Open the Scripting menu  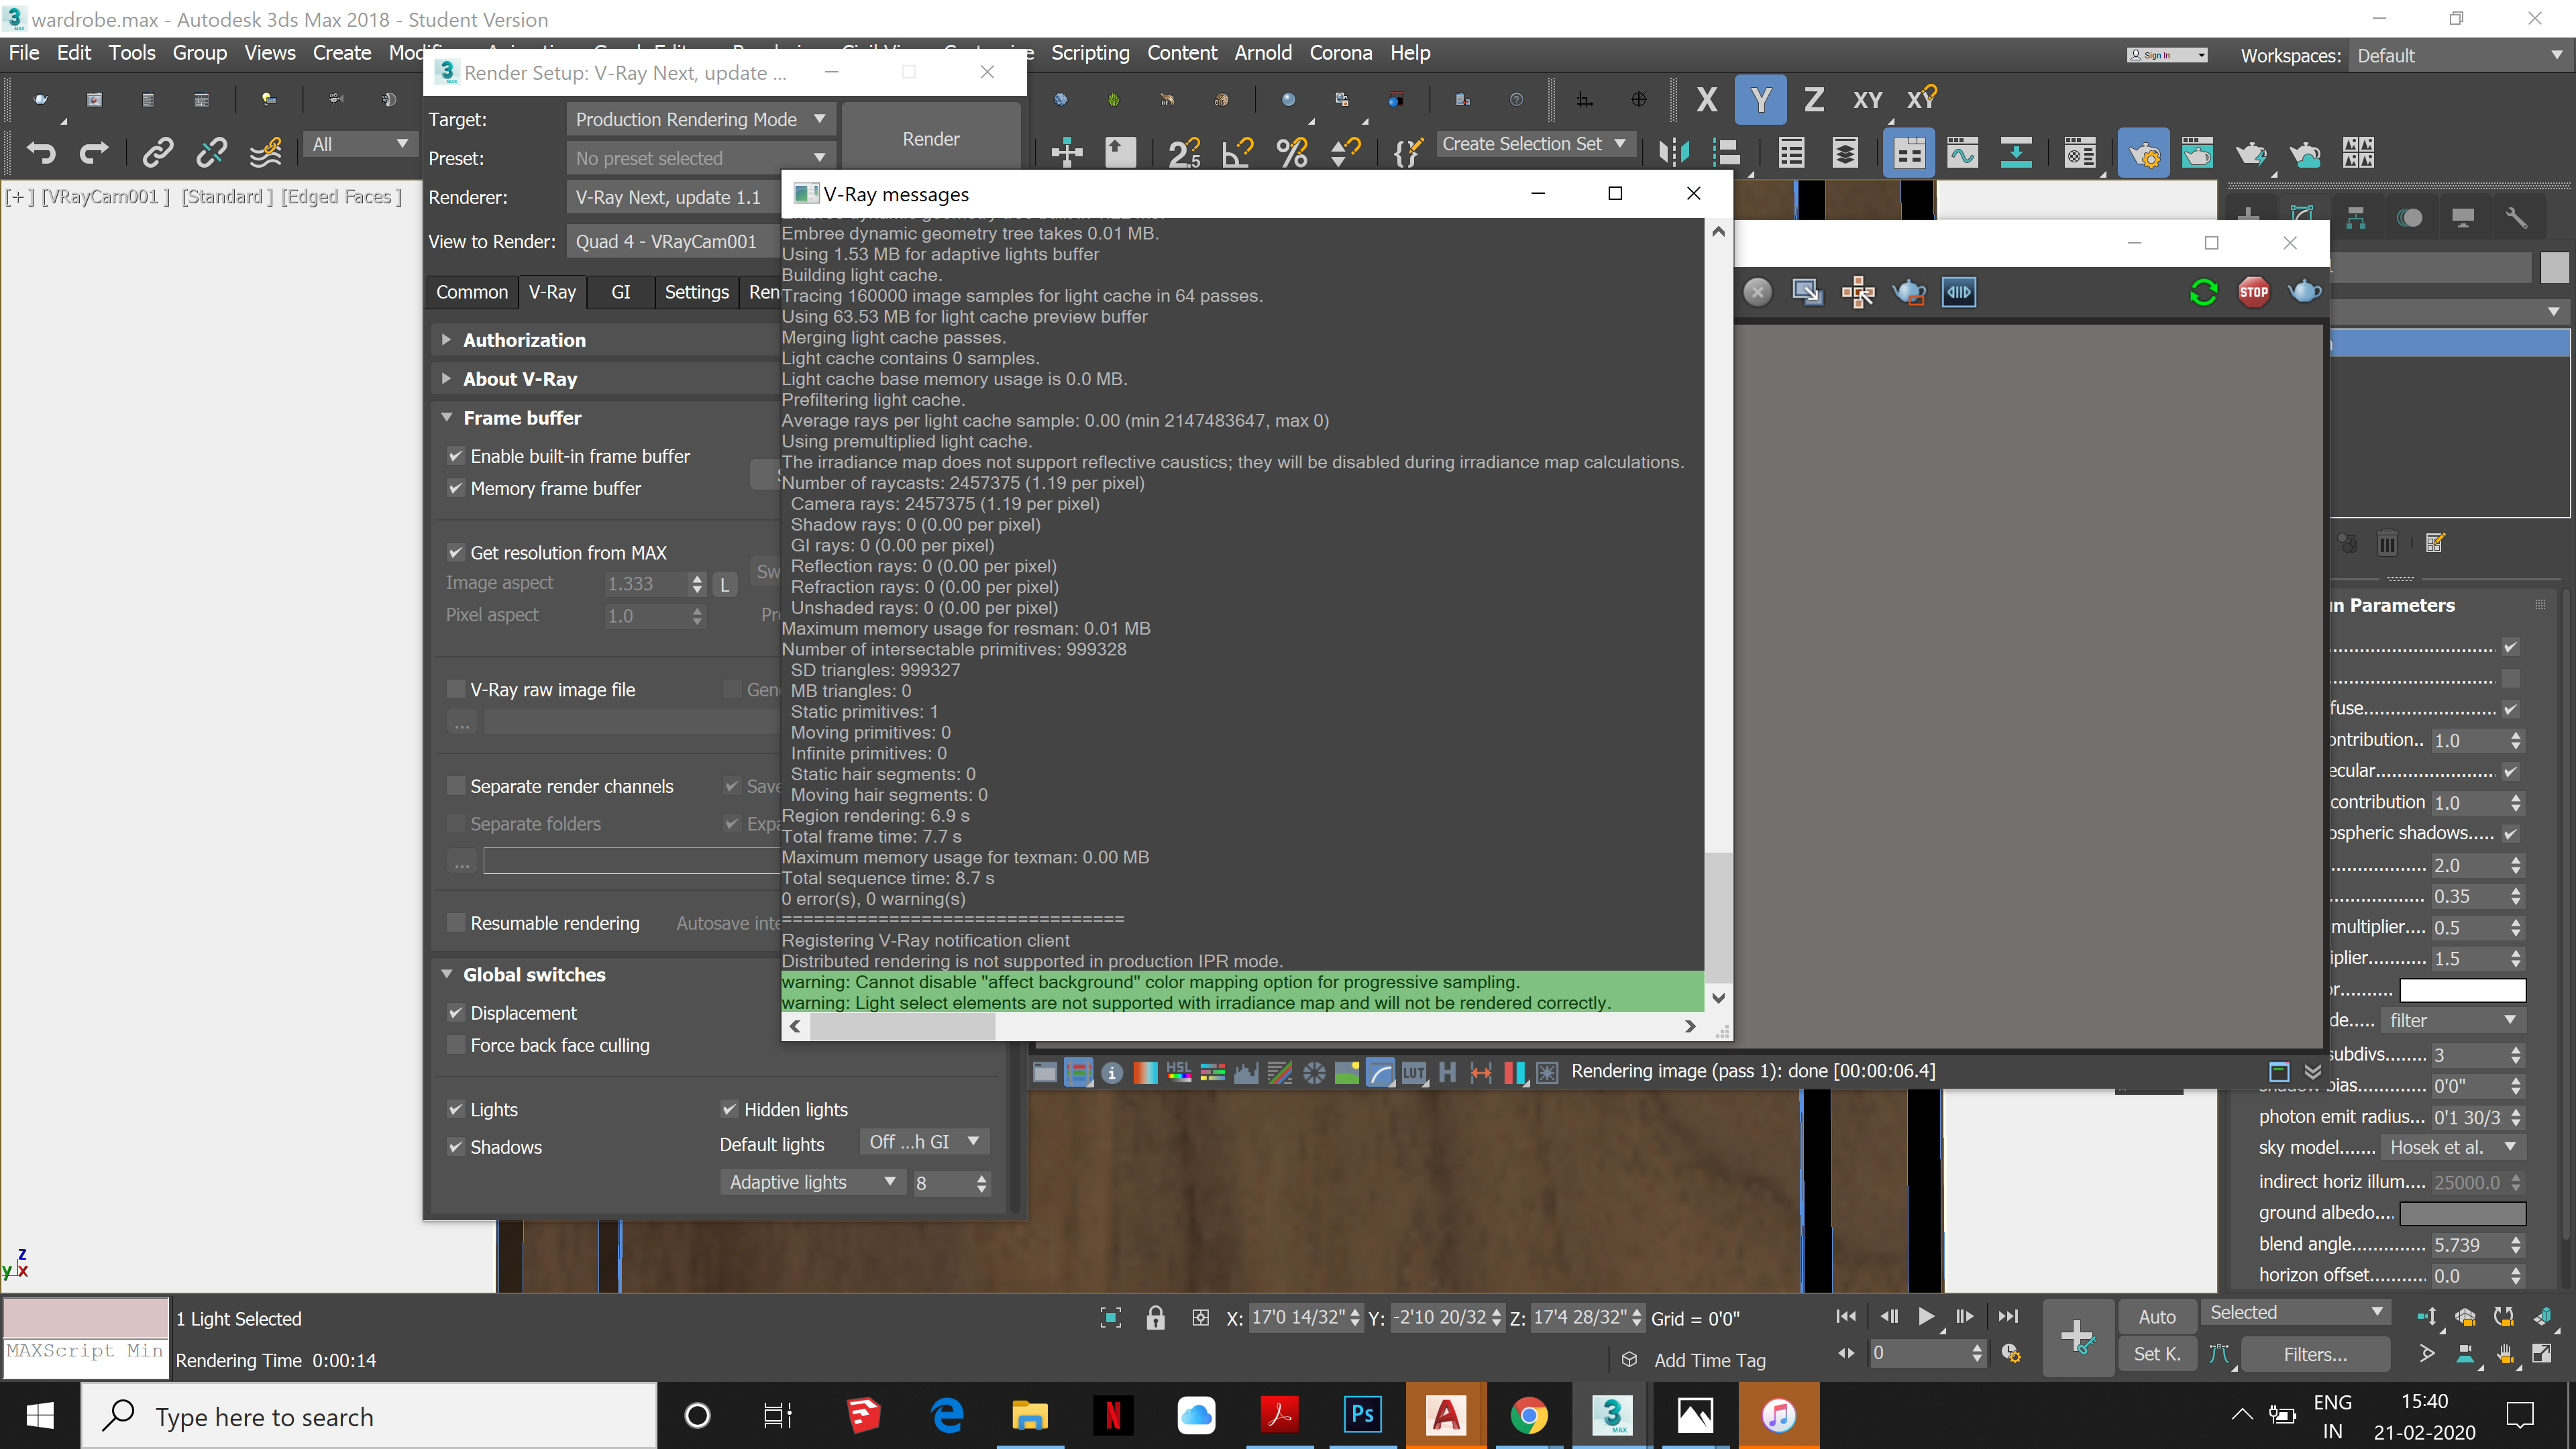pyautogui.click(x=1090, y=53)
